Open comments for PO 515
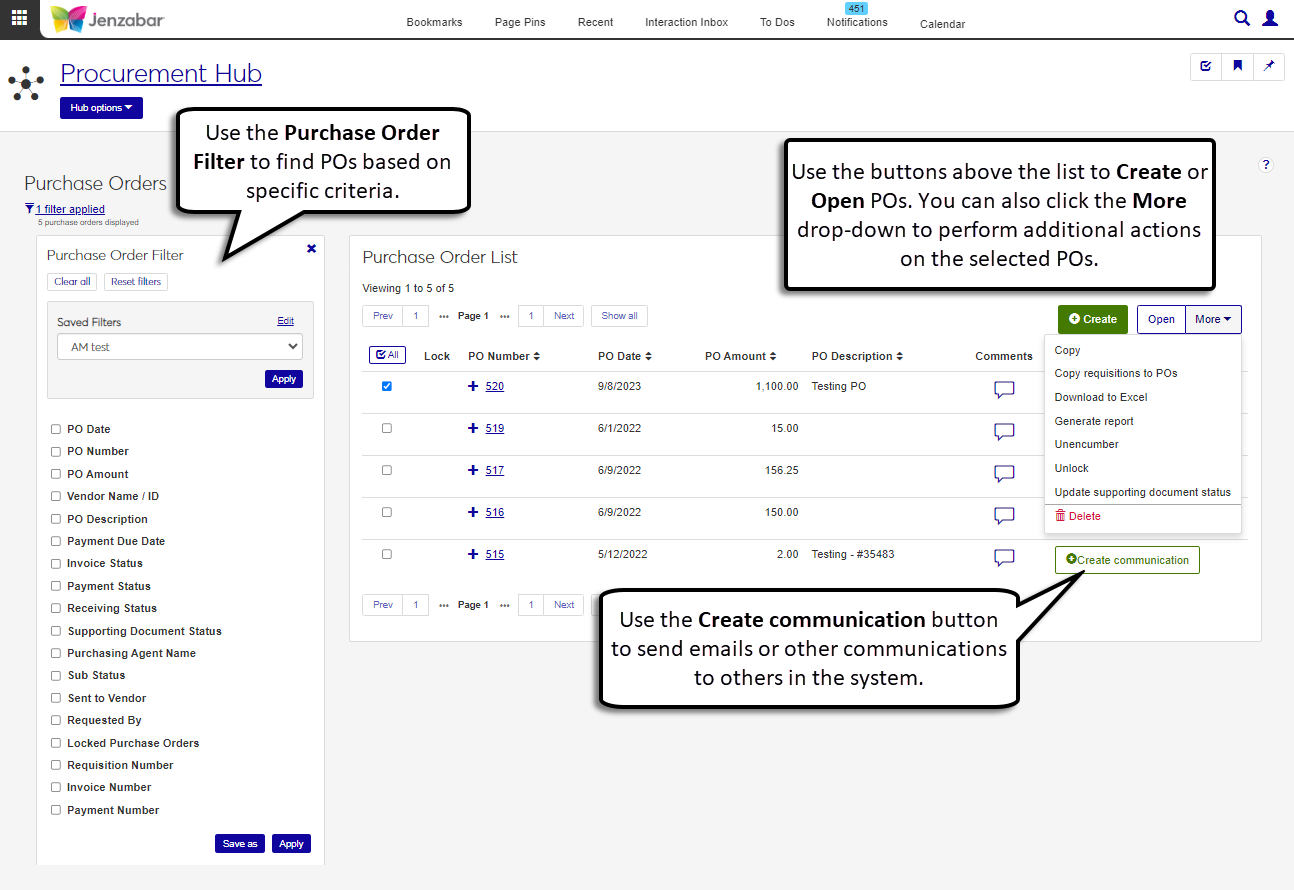This screenshot has height=890, width=1294. (x=1004, y=558)
